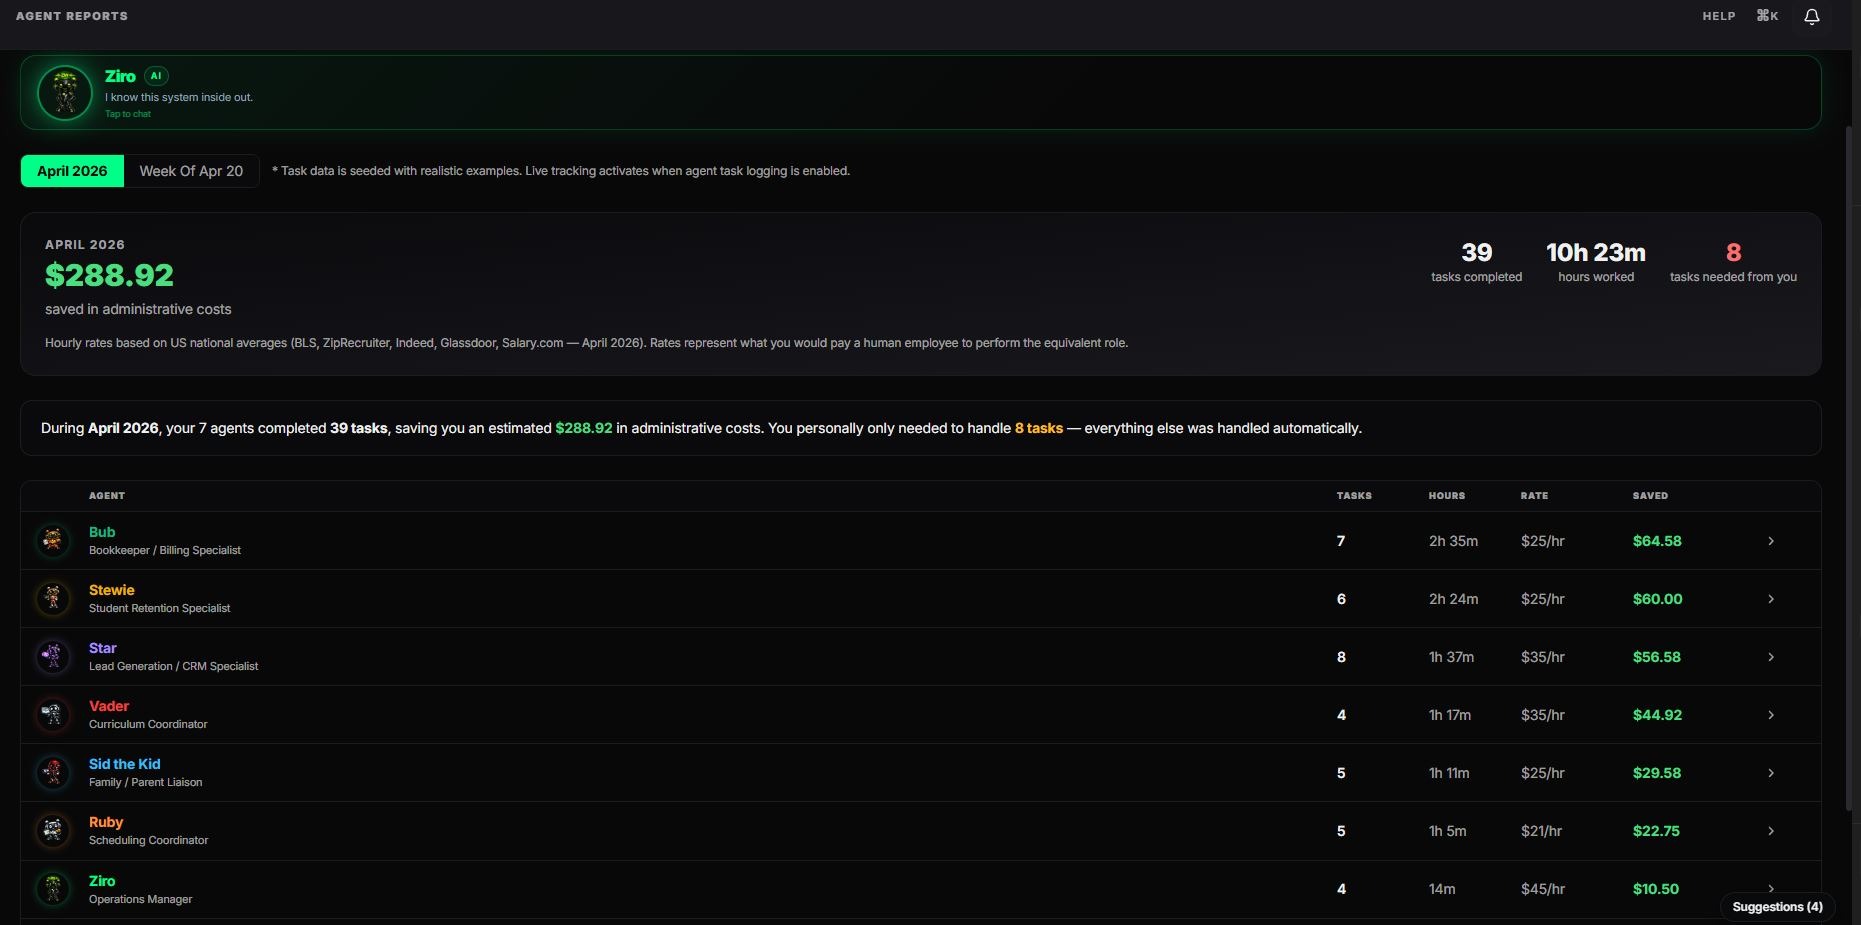Click Stewie's Student Retention avatar icon

point(52,598)
